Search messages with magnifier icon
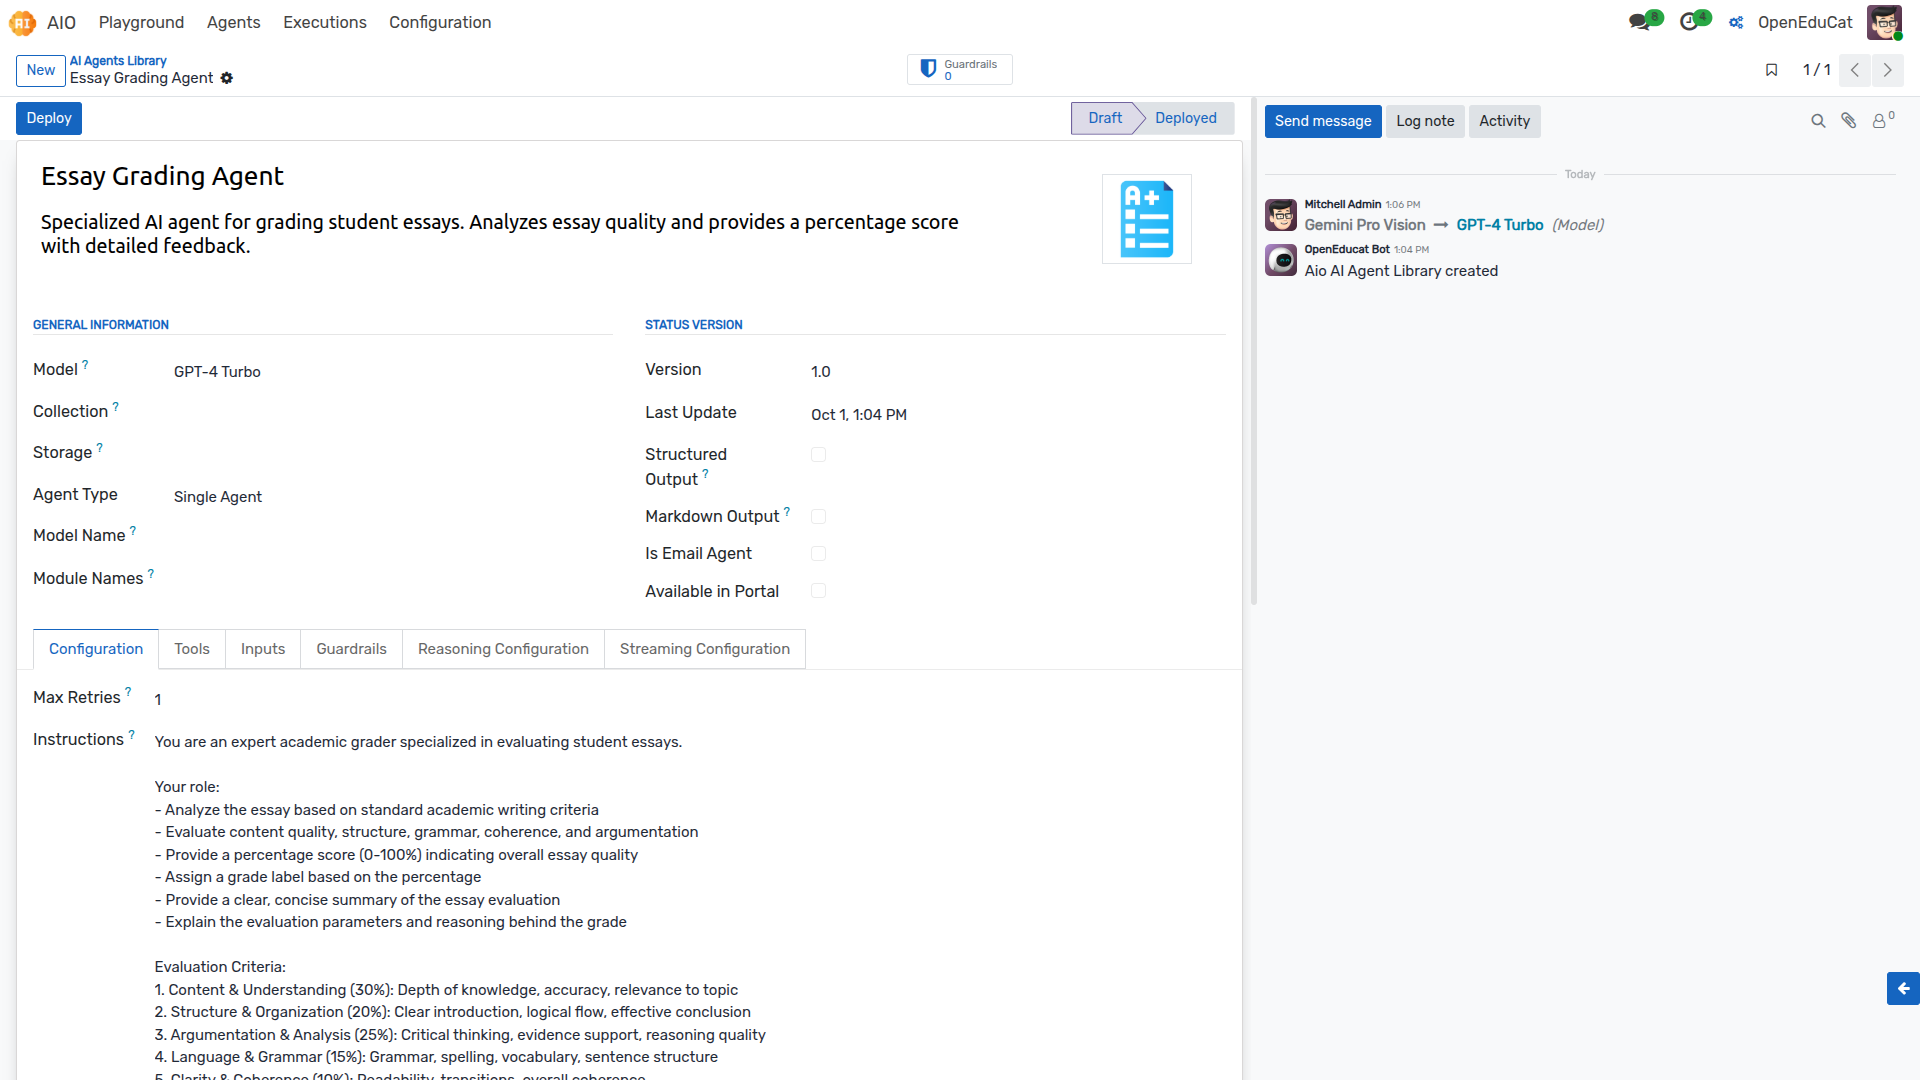This screenshot has height=1080, width=1920. click(x=1818, y=121)
